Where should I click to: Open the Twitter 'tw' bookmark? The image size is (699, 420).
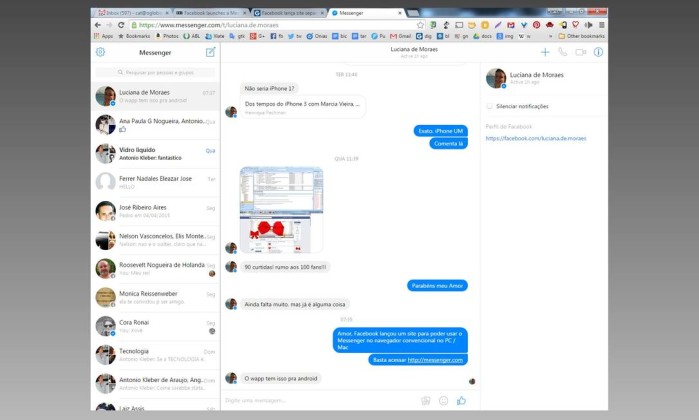coord(295,36)
